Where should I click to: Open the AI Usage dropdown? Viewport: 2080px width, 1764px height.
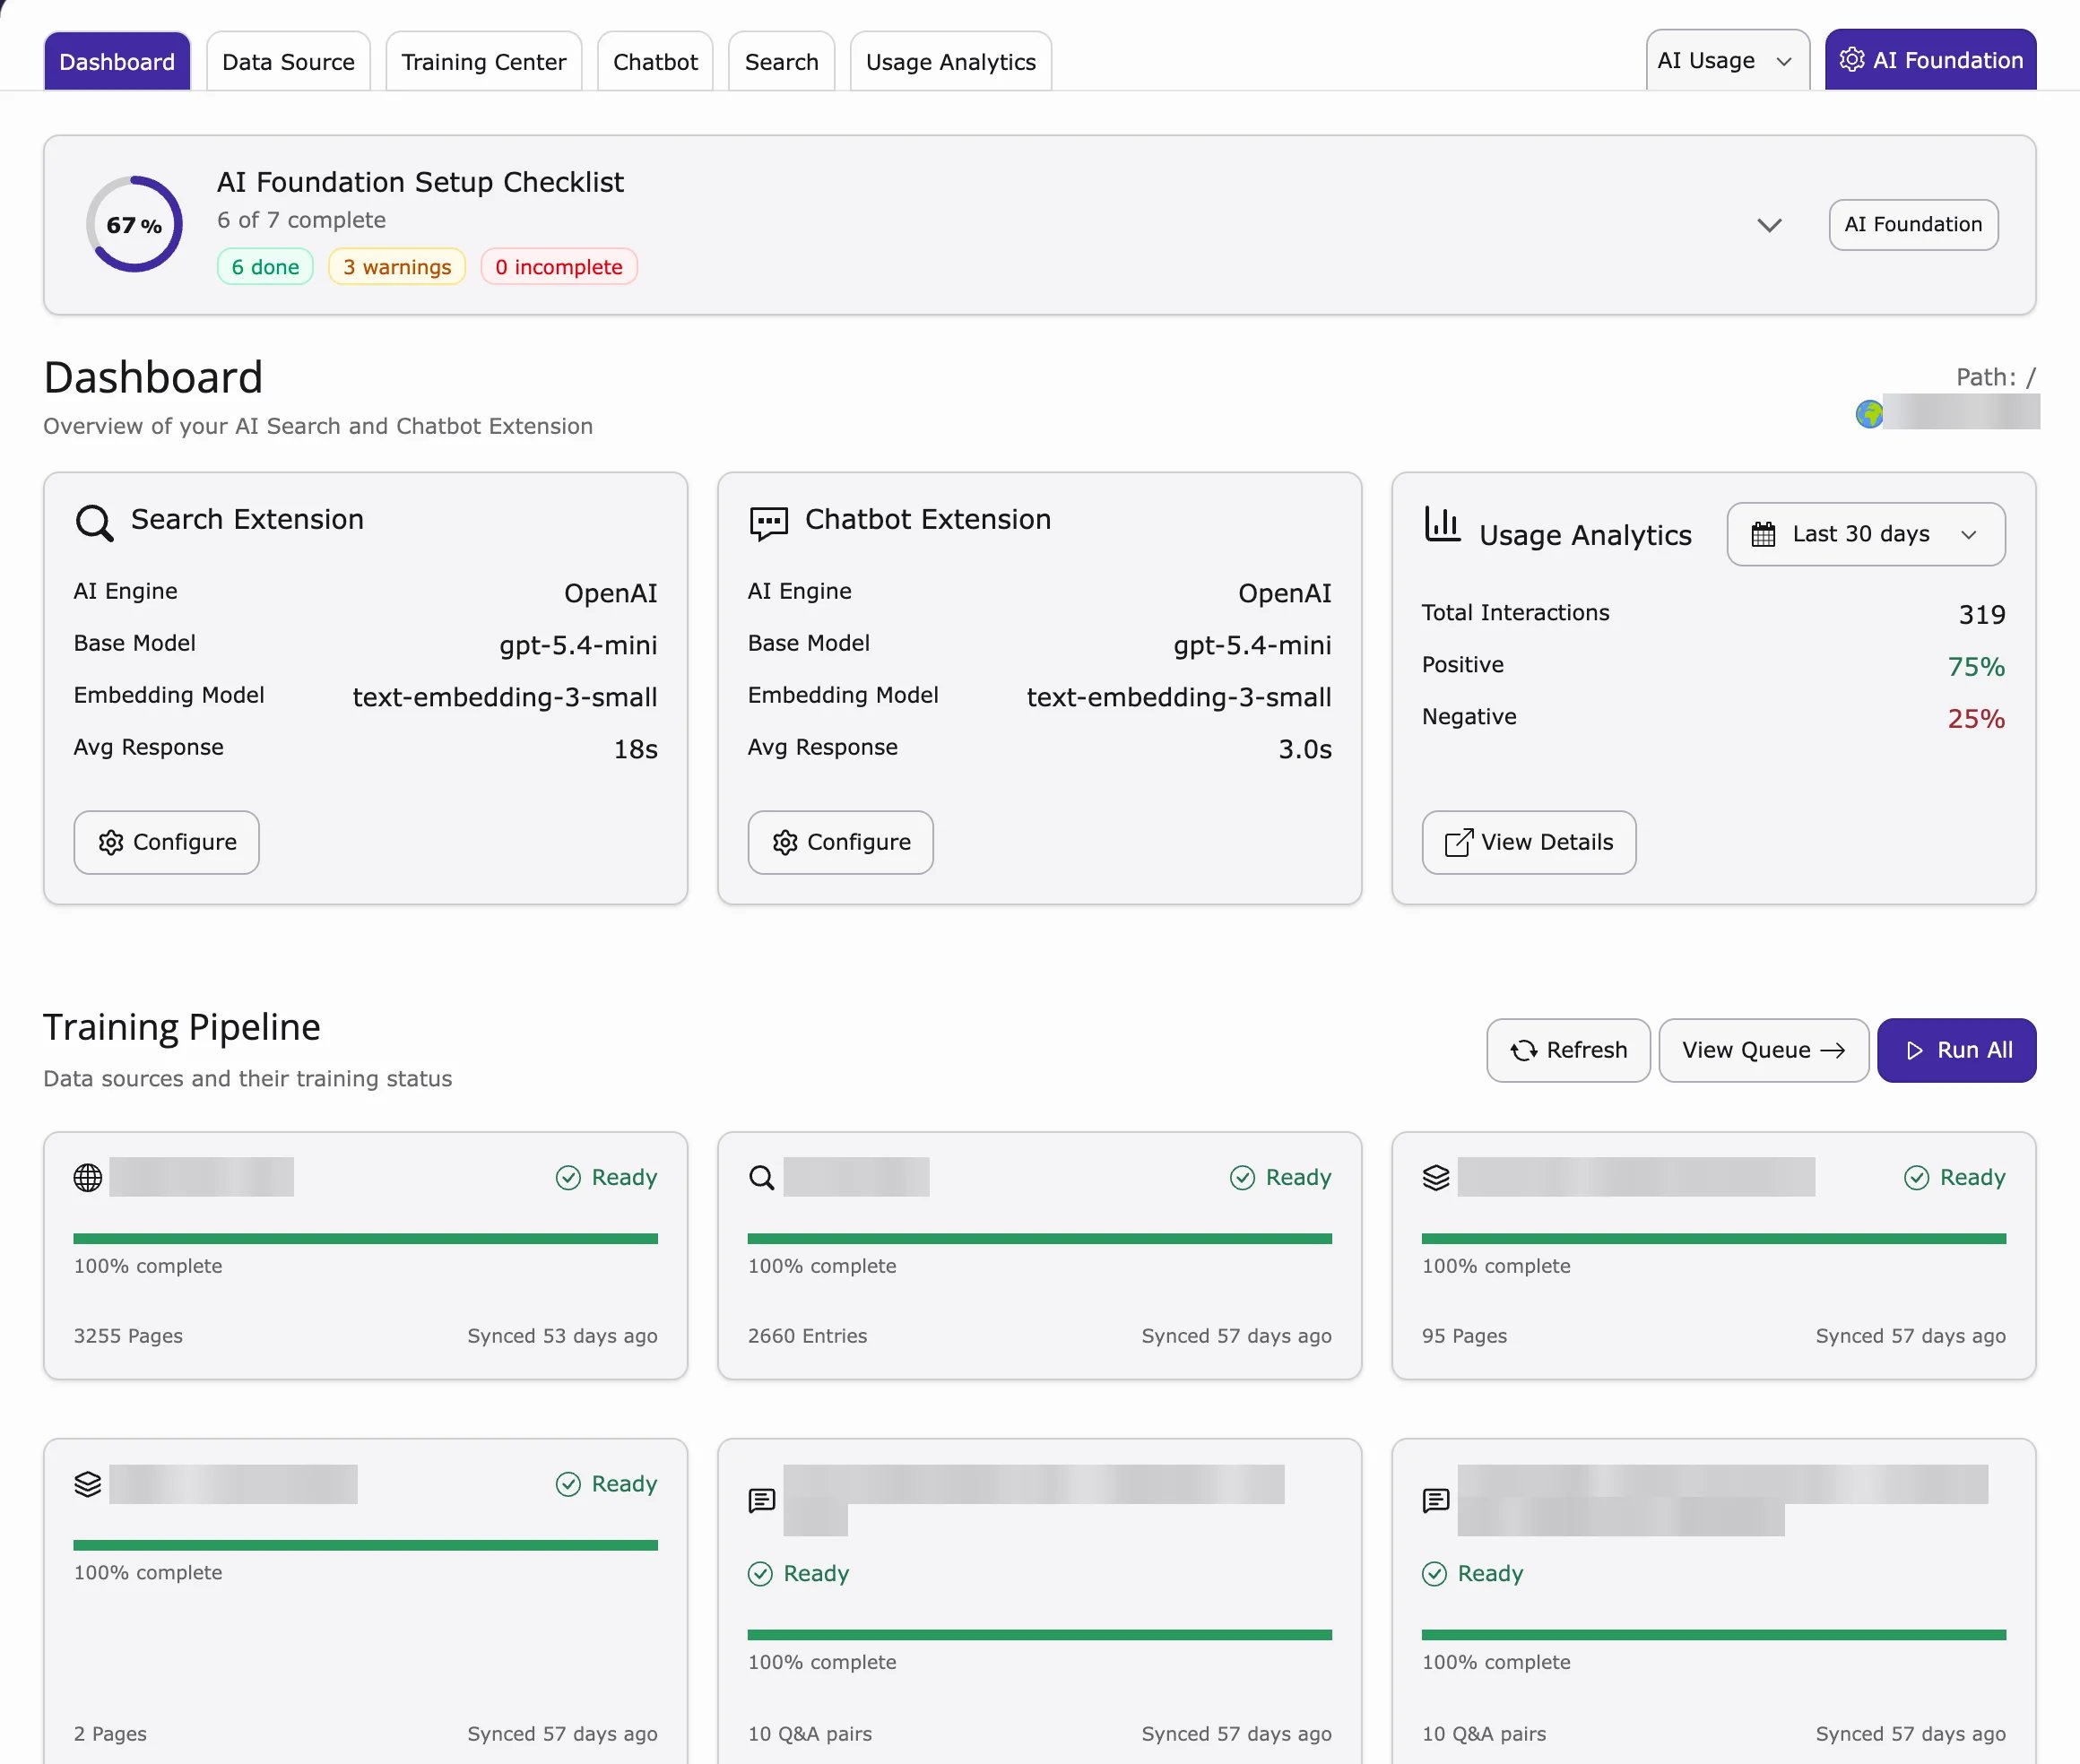(x=1727, y=60)
